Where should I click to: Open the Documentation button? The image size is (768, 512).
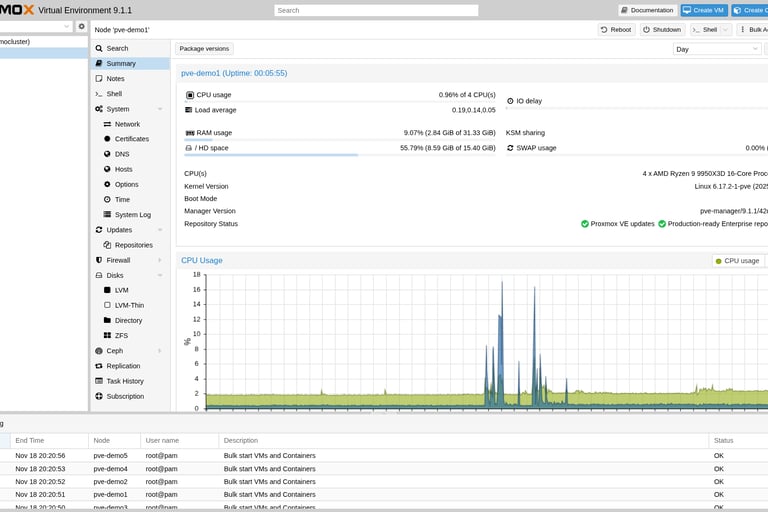click(x=648, y=10)
